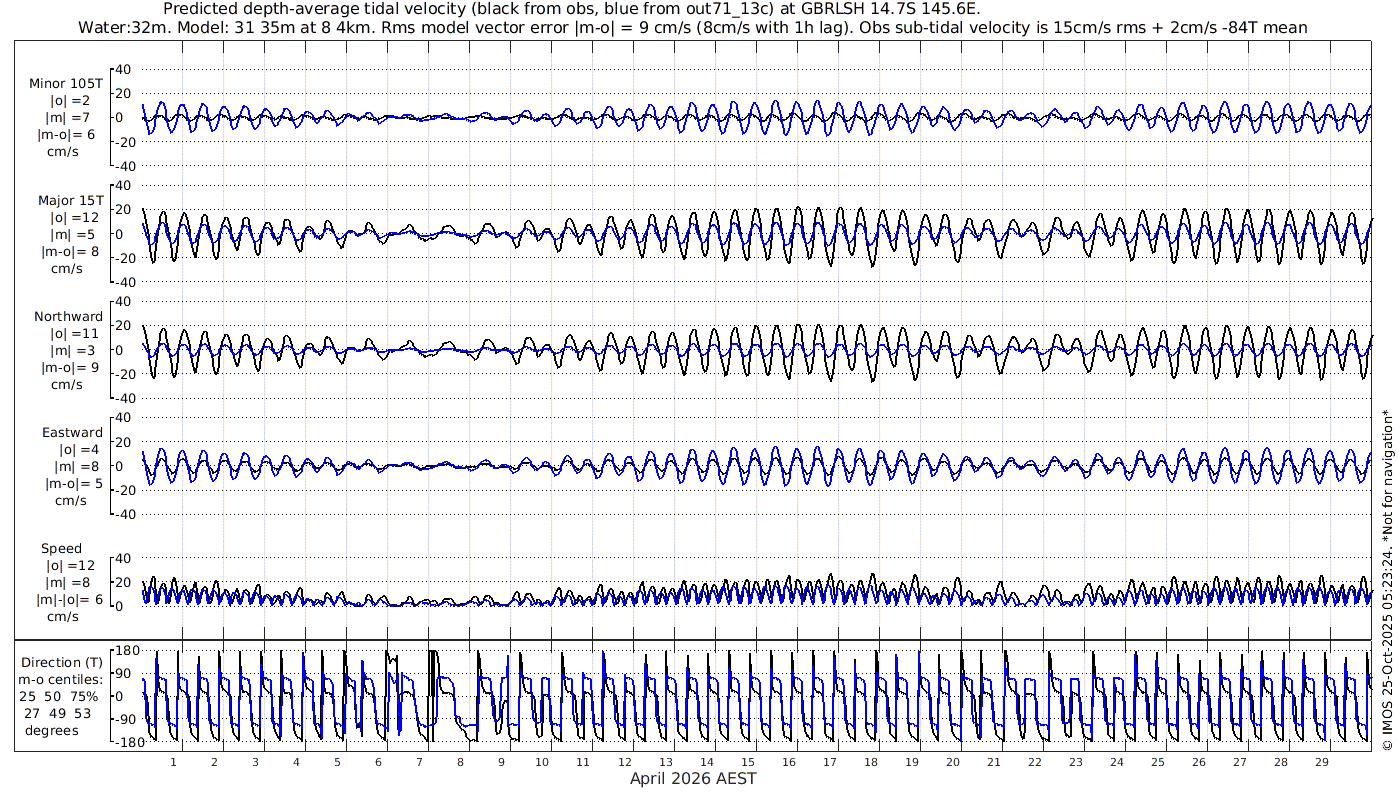Click the day "8" date axis label
1400x800 pixels.
(460, 762)
